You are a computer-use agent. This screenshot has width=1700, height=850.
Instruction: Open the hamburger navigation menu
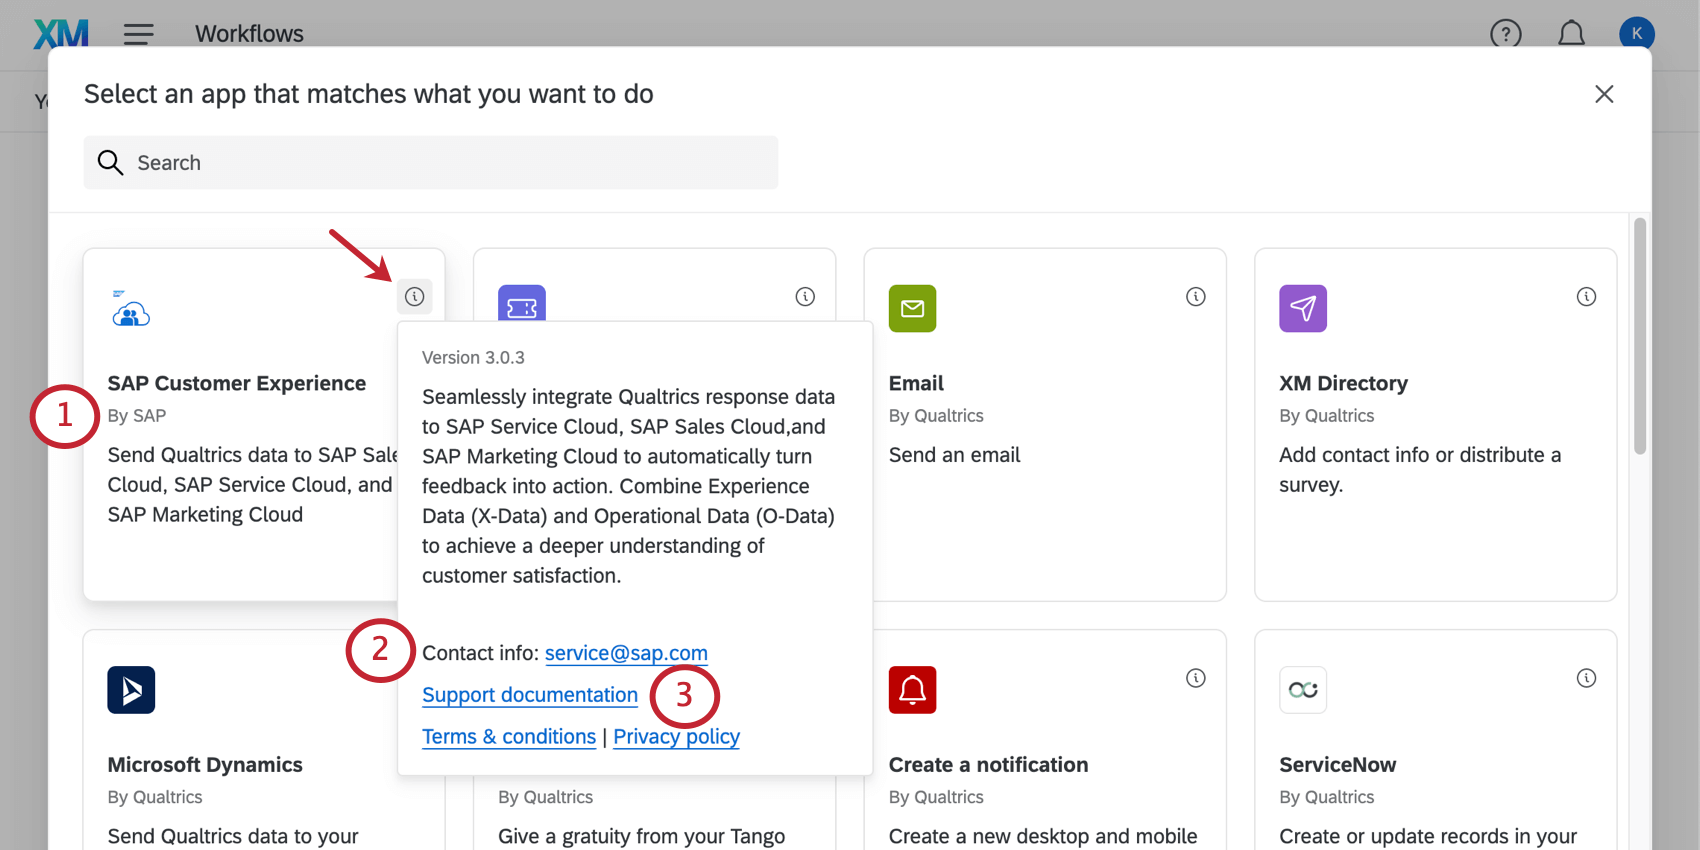point(138,34)
